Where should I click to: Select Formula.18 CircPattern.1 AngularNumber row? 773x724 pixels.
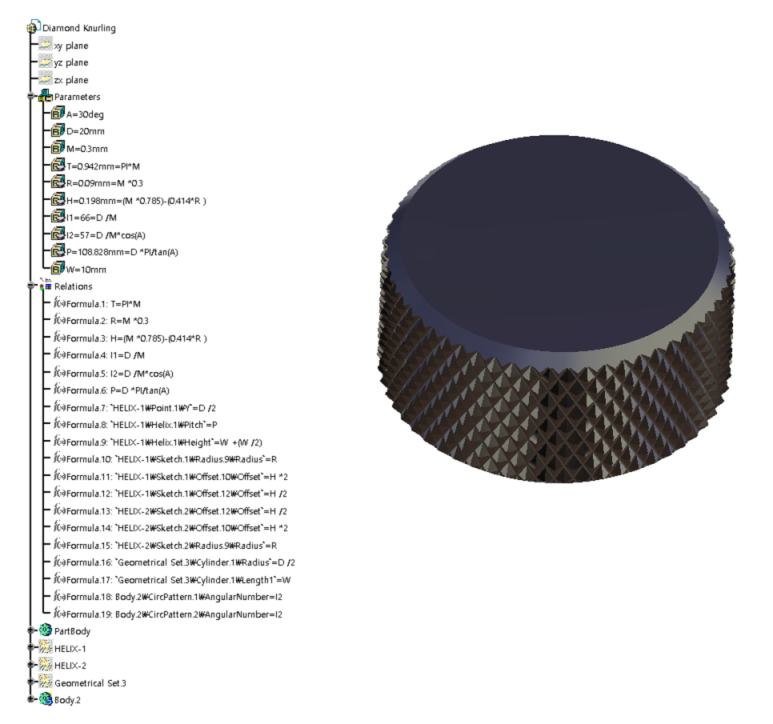[168, 597]
